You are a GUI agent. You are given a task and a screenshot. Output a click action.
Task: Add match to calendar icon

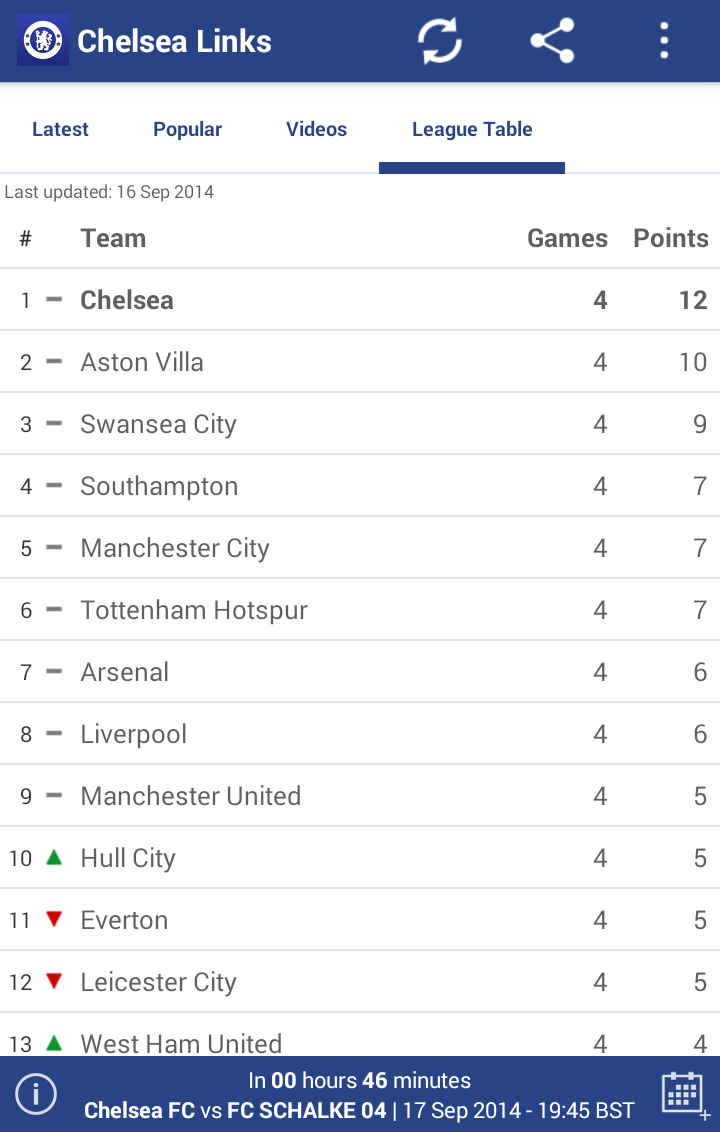(x=684, y=1094)
